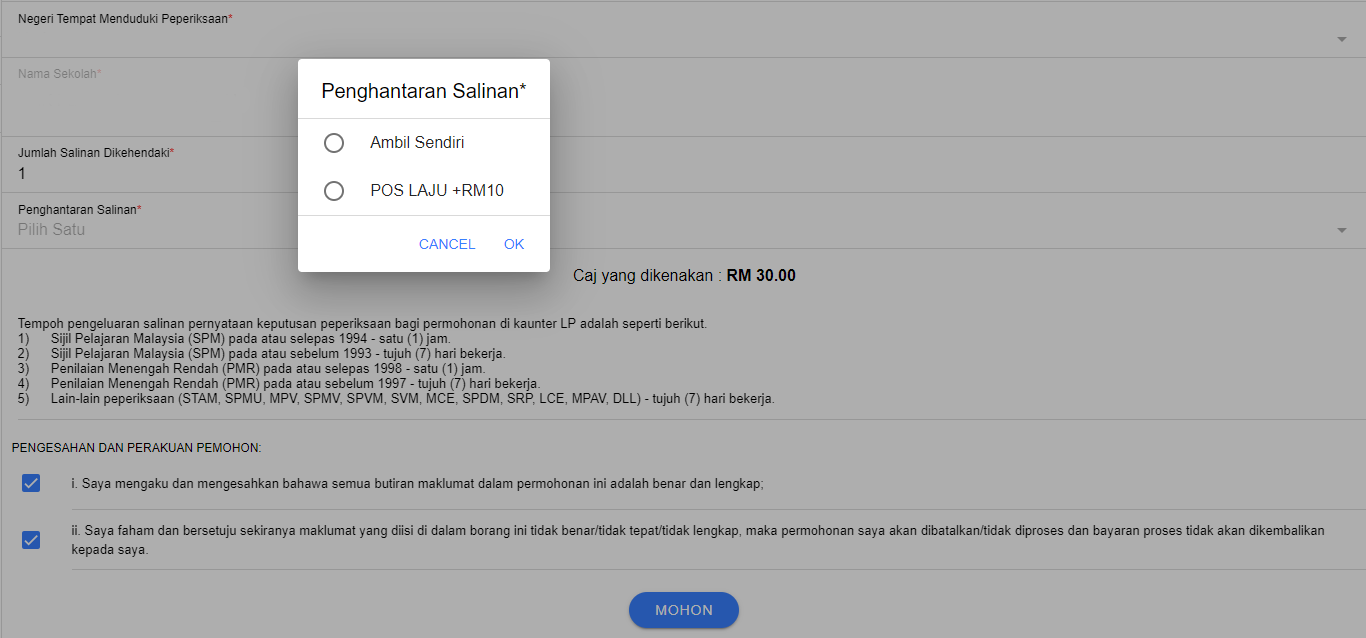Select the Ambil Sendiri radio circle
This screenshot has width=1366, height=638.
pos(334,143)
